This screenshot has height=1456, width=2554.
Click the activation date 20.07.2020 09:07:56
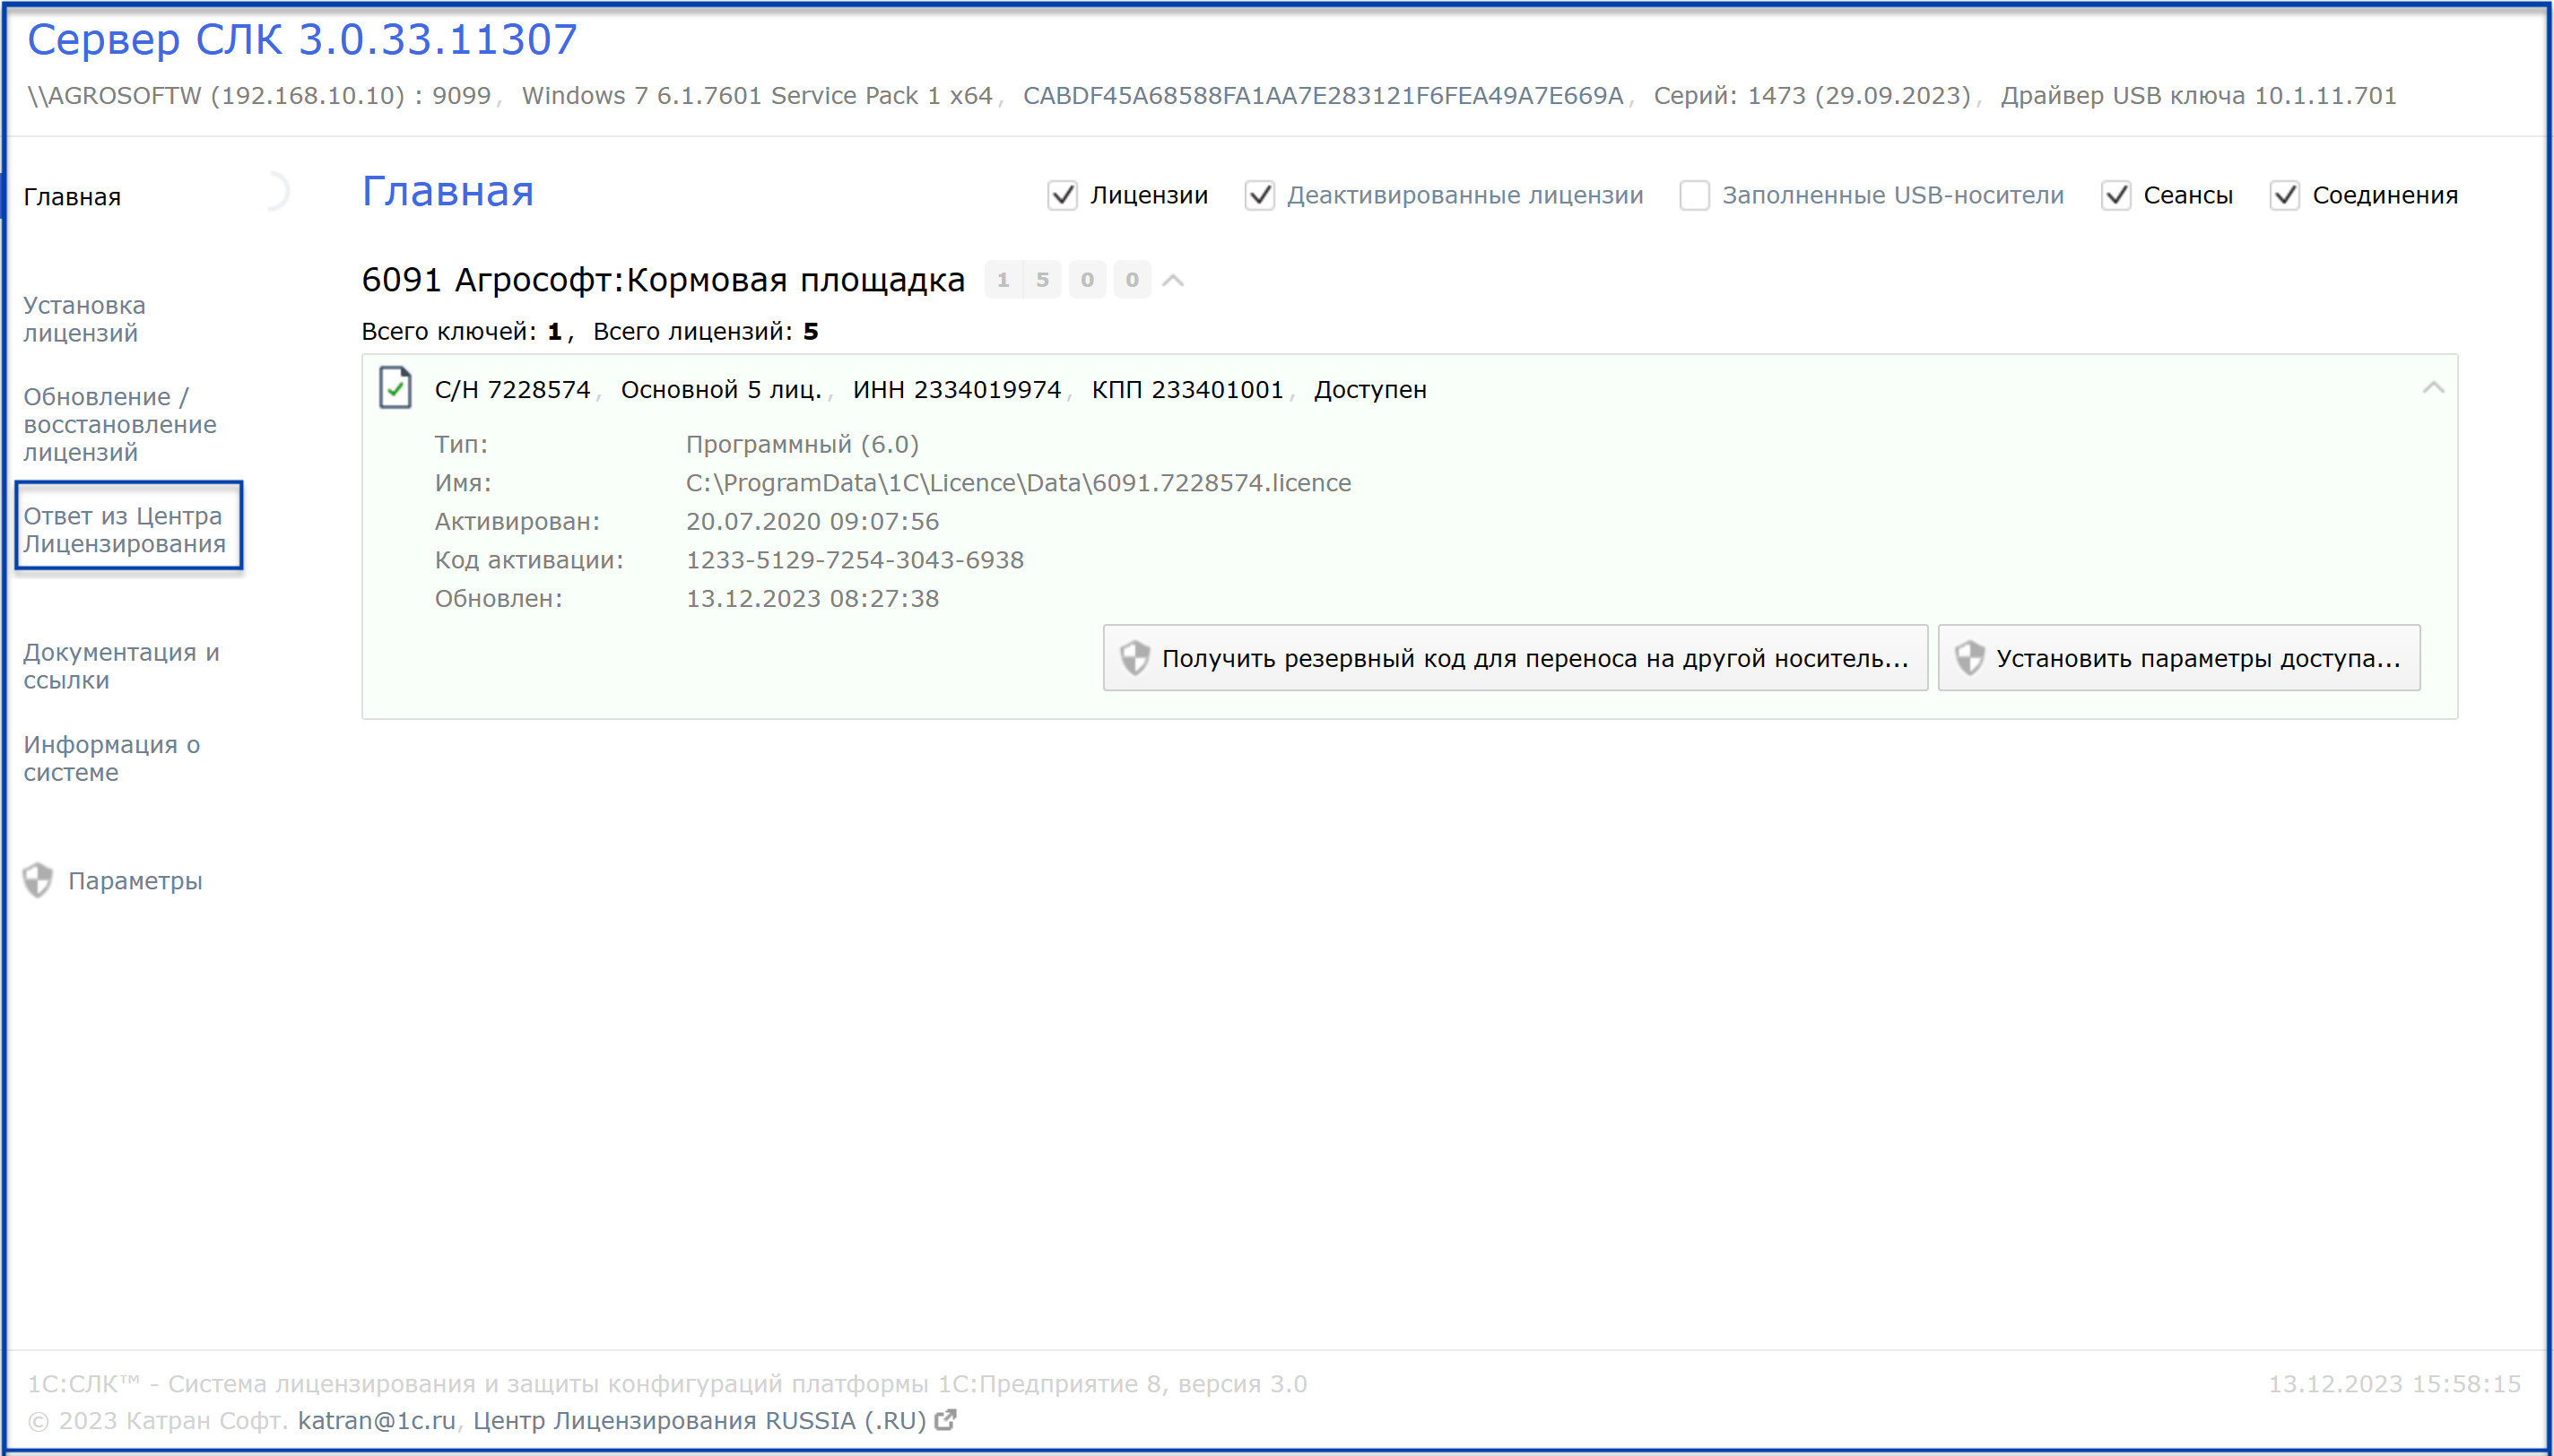point(812,521)
